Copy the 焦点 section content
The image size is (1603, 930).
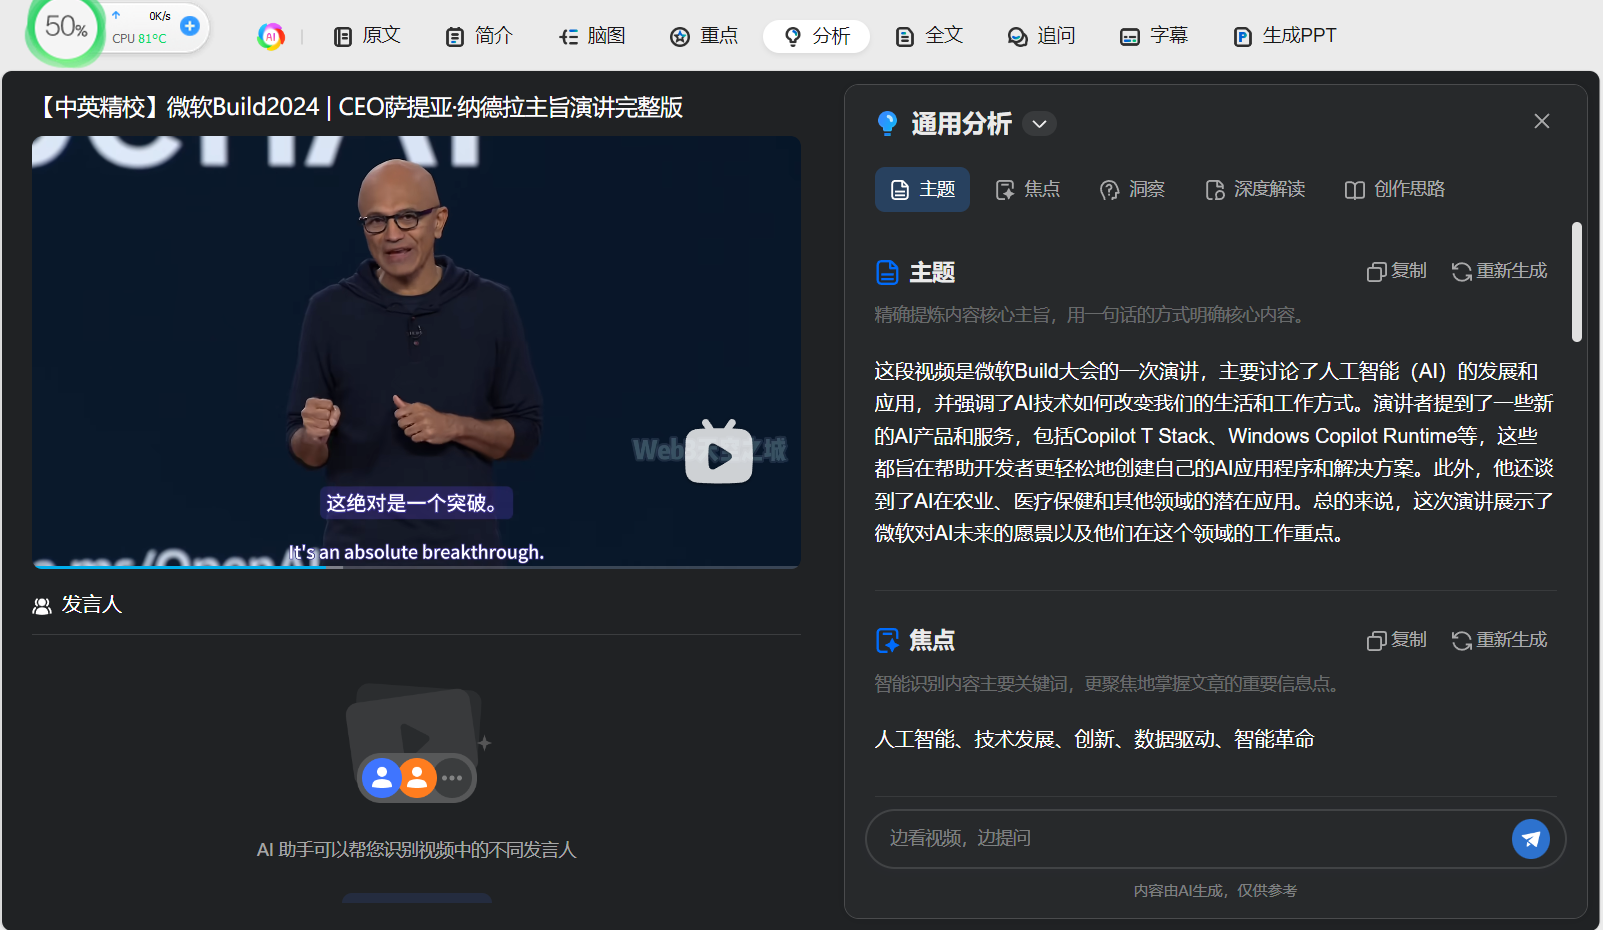pos(1396,640)
